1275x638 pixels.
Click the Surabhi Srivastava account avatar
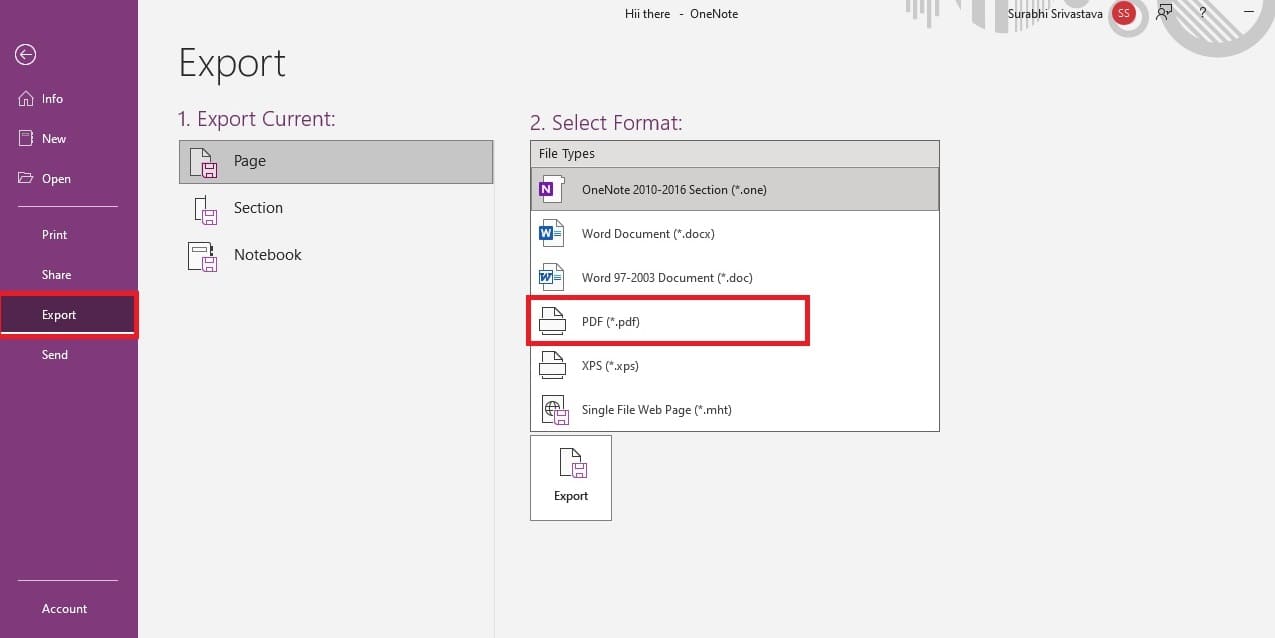tap(1124, 14)
